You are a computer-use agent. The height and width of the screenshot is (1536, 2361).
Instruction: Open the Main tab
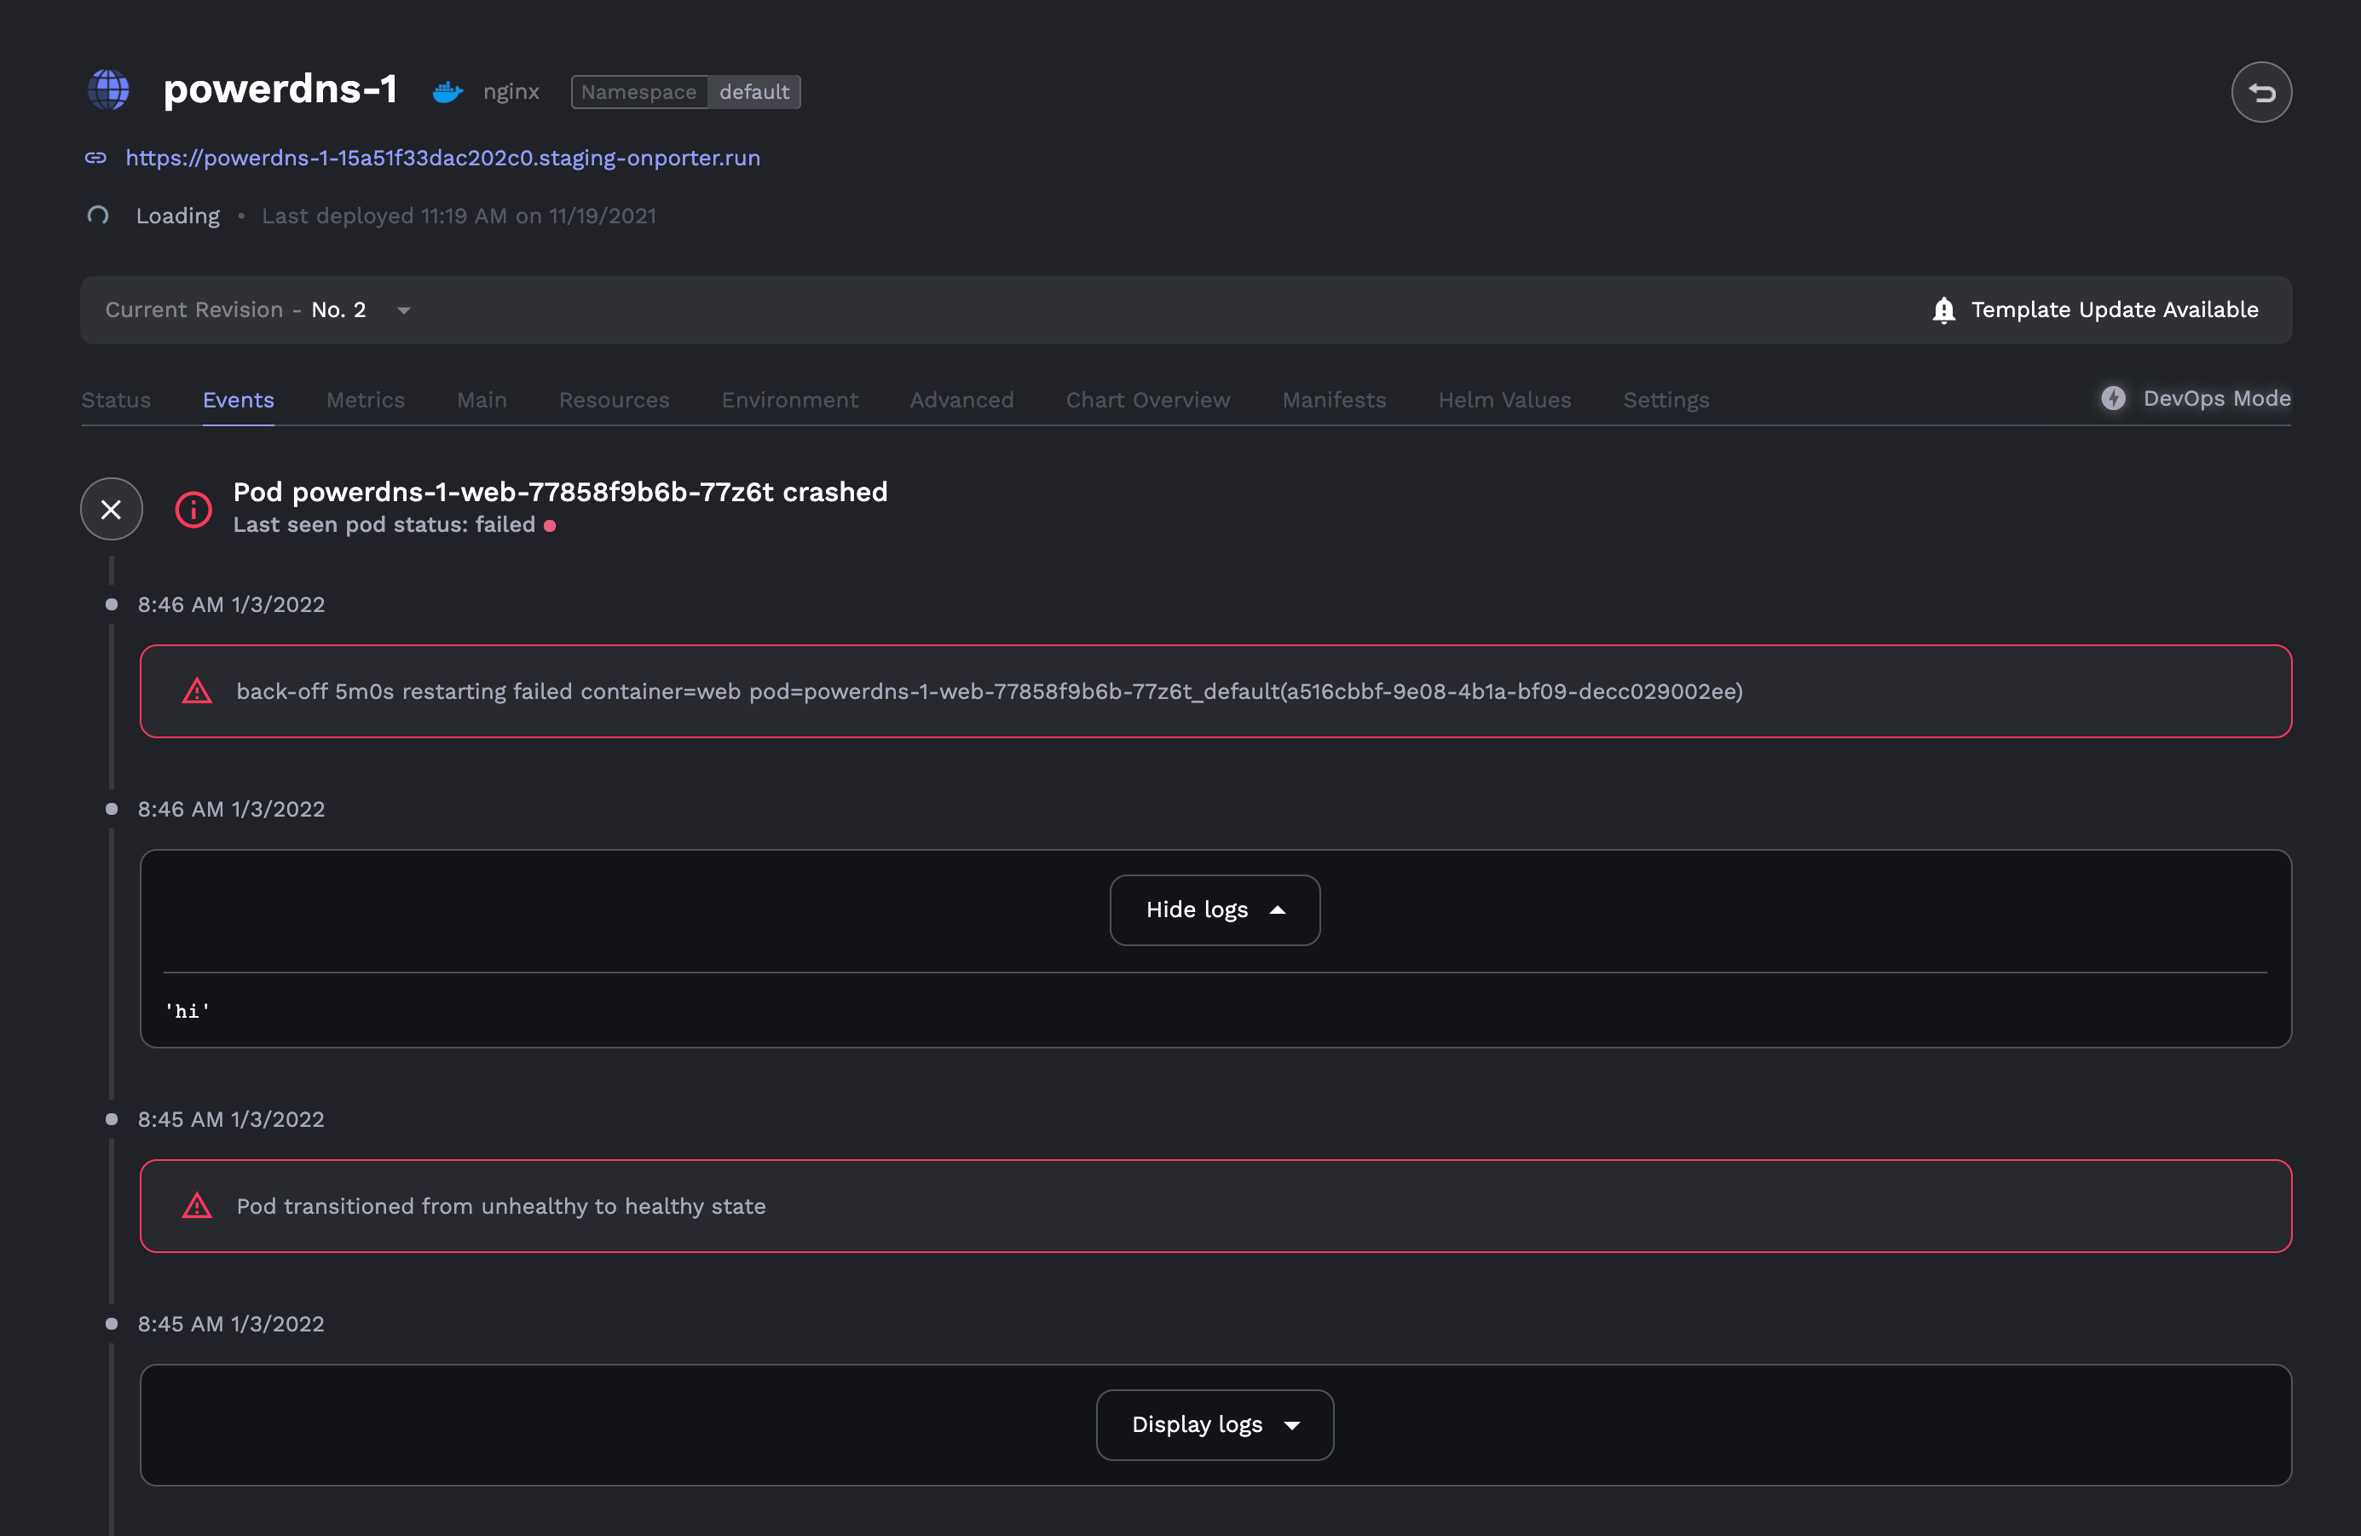pos(482,400)
